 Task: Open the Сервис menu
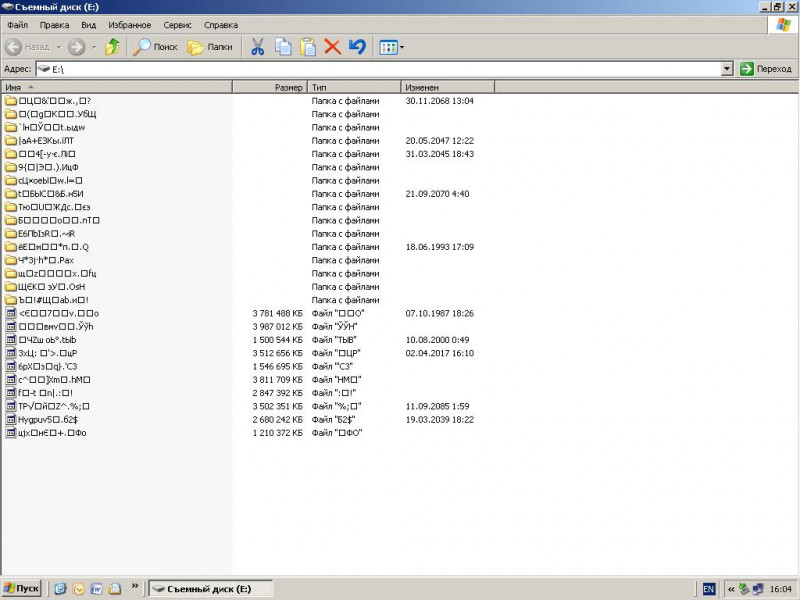click(x=178, y=24)
